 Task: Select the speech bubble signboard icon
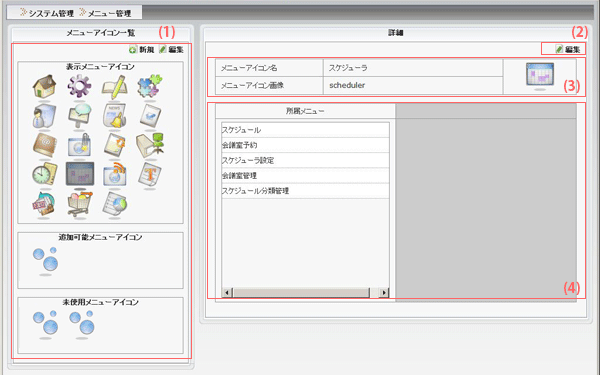click(80, 116)
